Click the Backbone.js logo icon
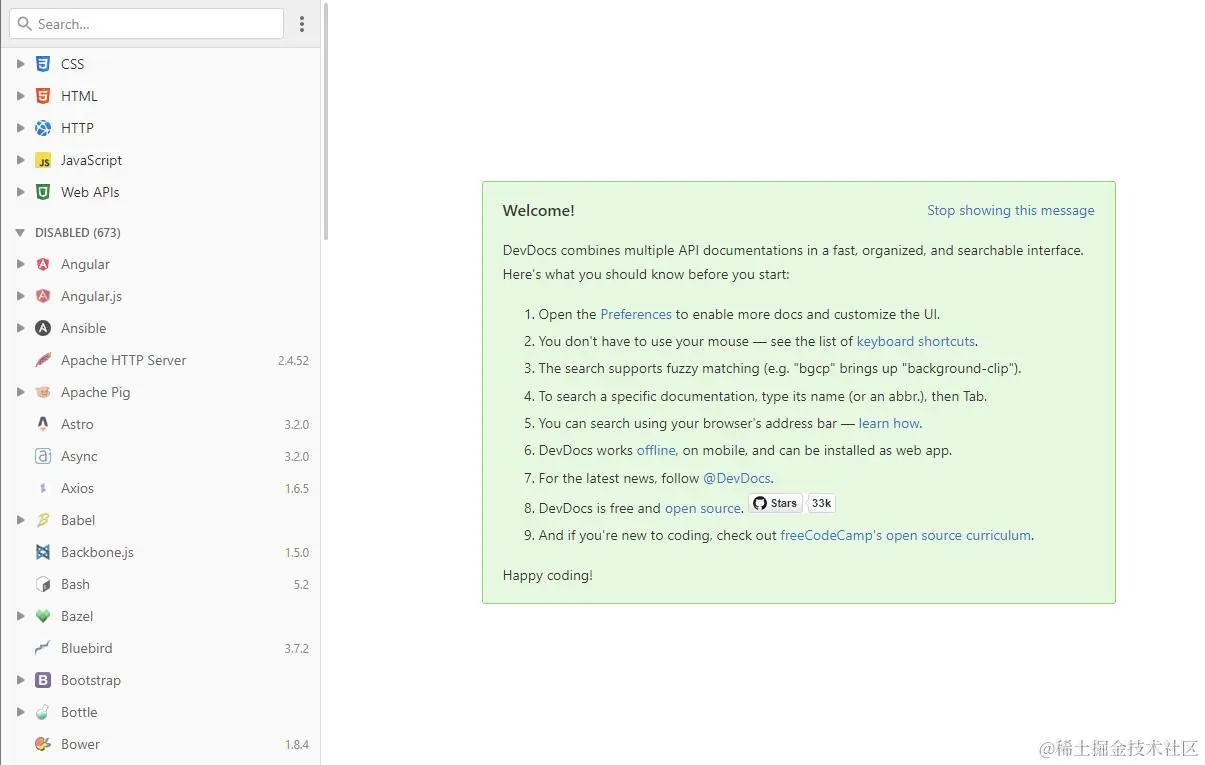This screenshot has width=1205, height=765. (43, 552)
